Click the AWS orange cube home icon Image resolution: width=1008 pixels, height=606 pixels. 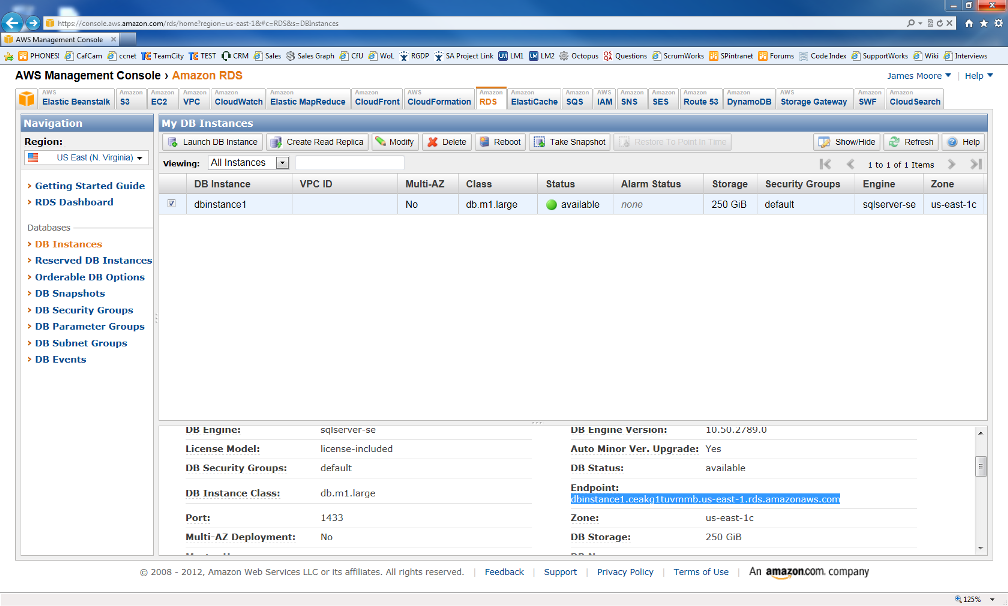pyautogui.click(x=26, y=99)
